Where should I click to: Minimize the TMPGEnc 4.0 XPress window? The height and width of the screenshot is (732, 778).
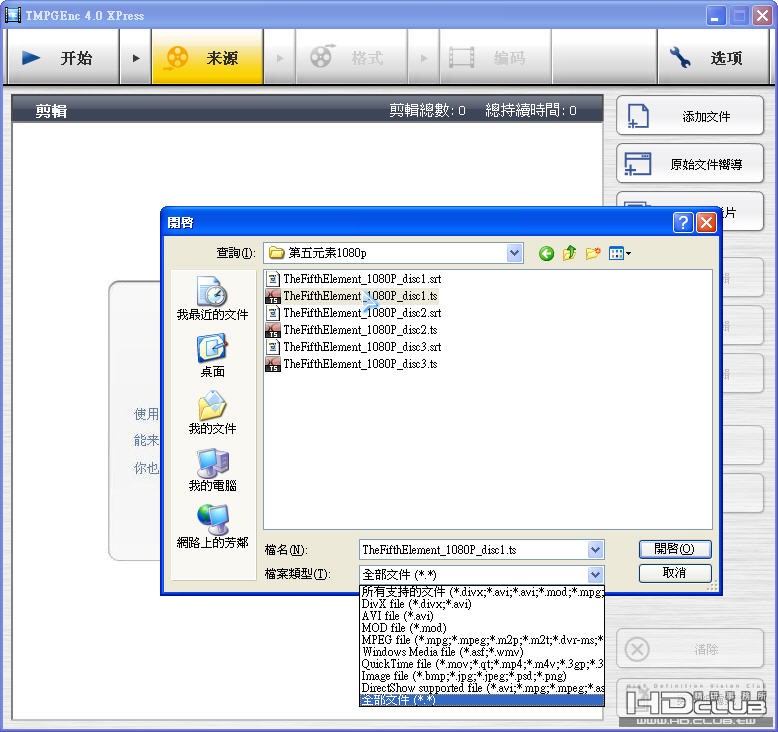715,16
